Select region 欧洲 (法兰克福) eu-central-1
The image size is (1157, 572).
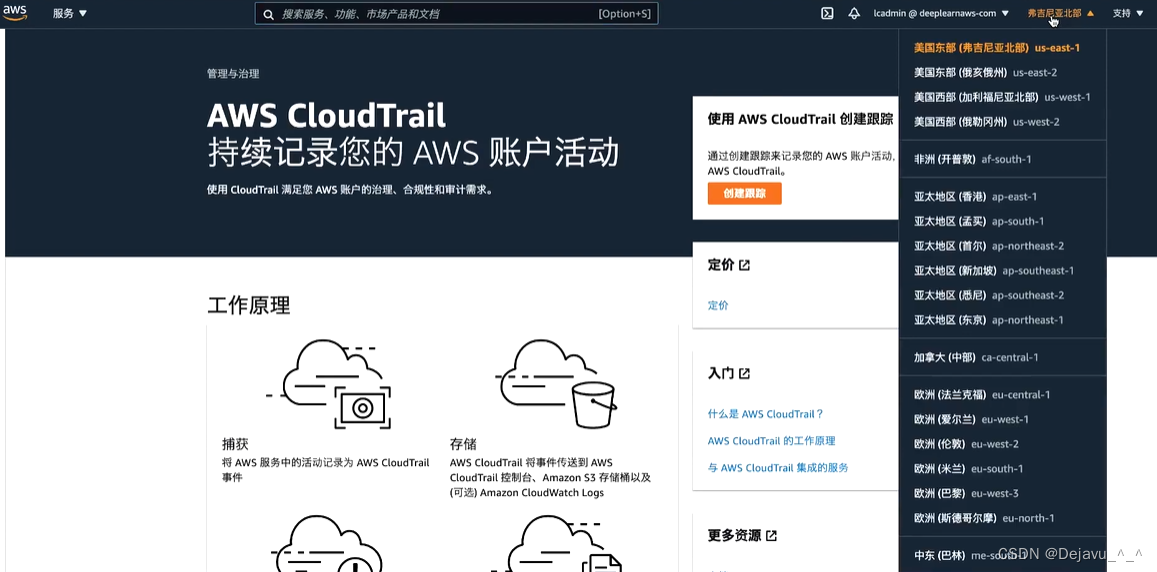pyautogui.click(x=984, y=395)
